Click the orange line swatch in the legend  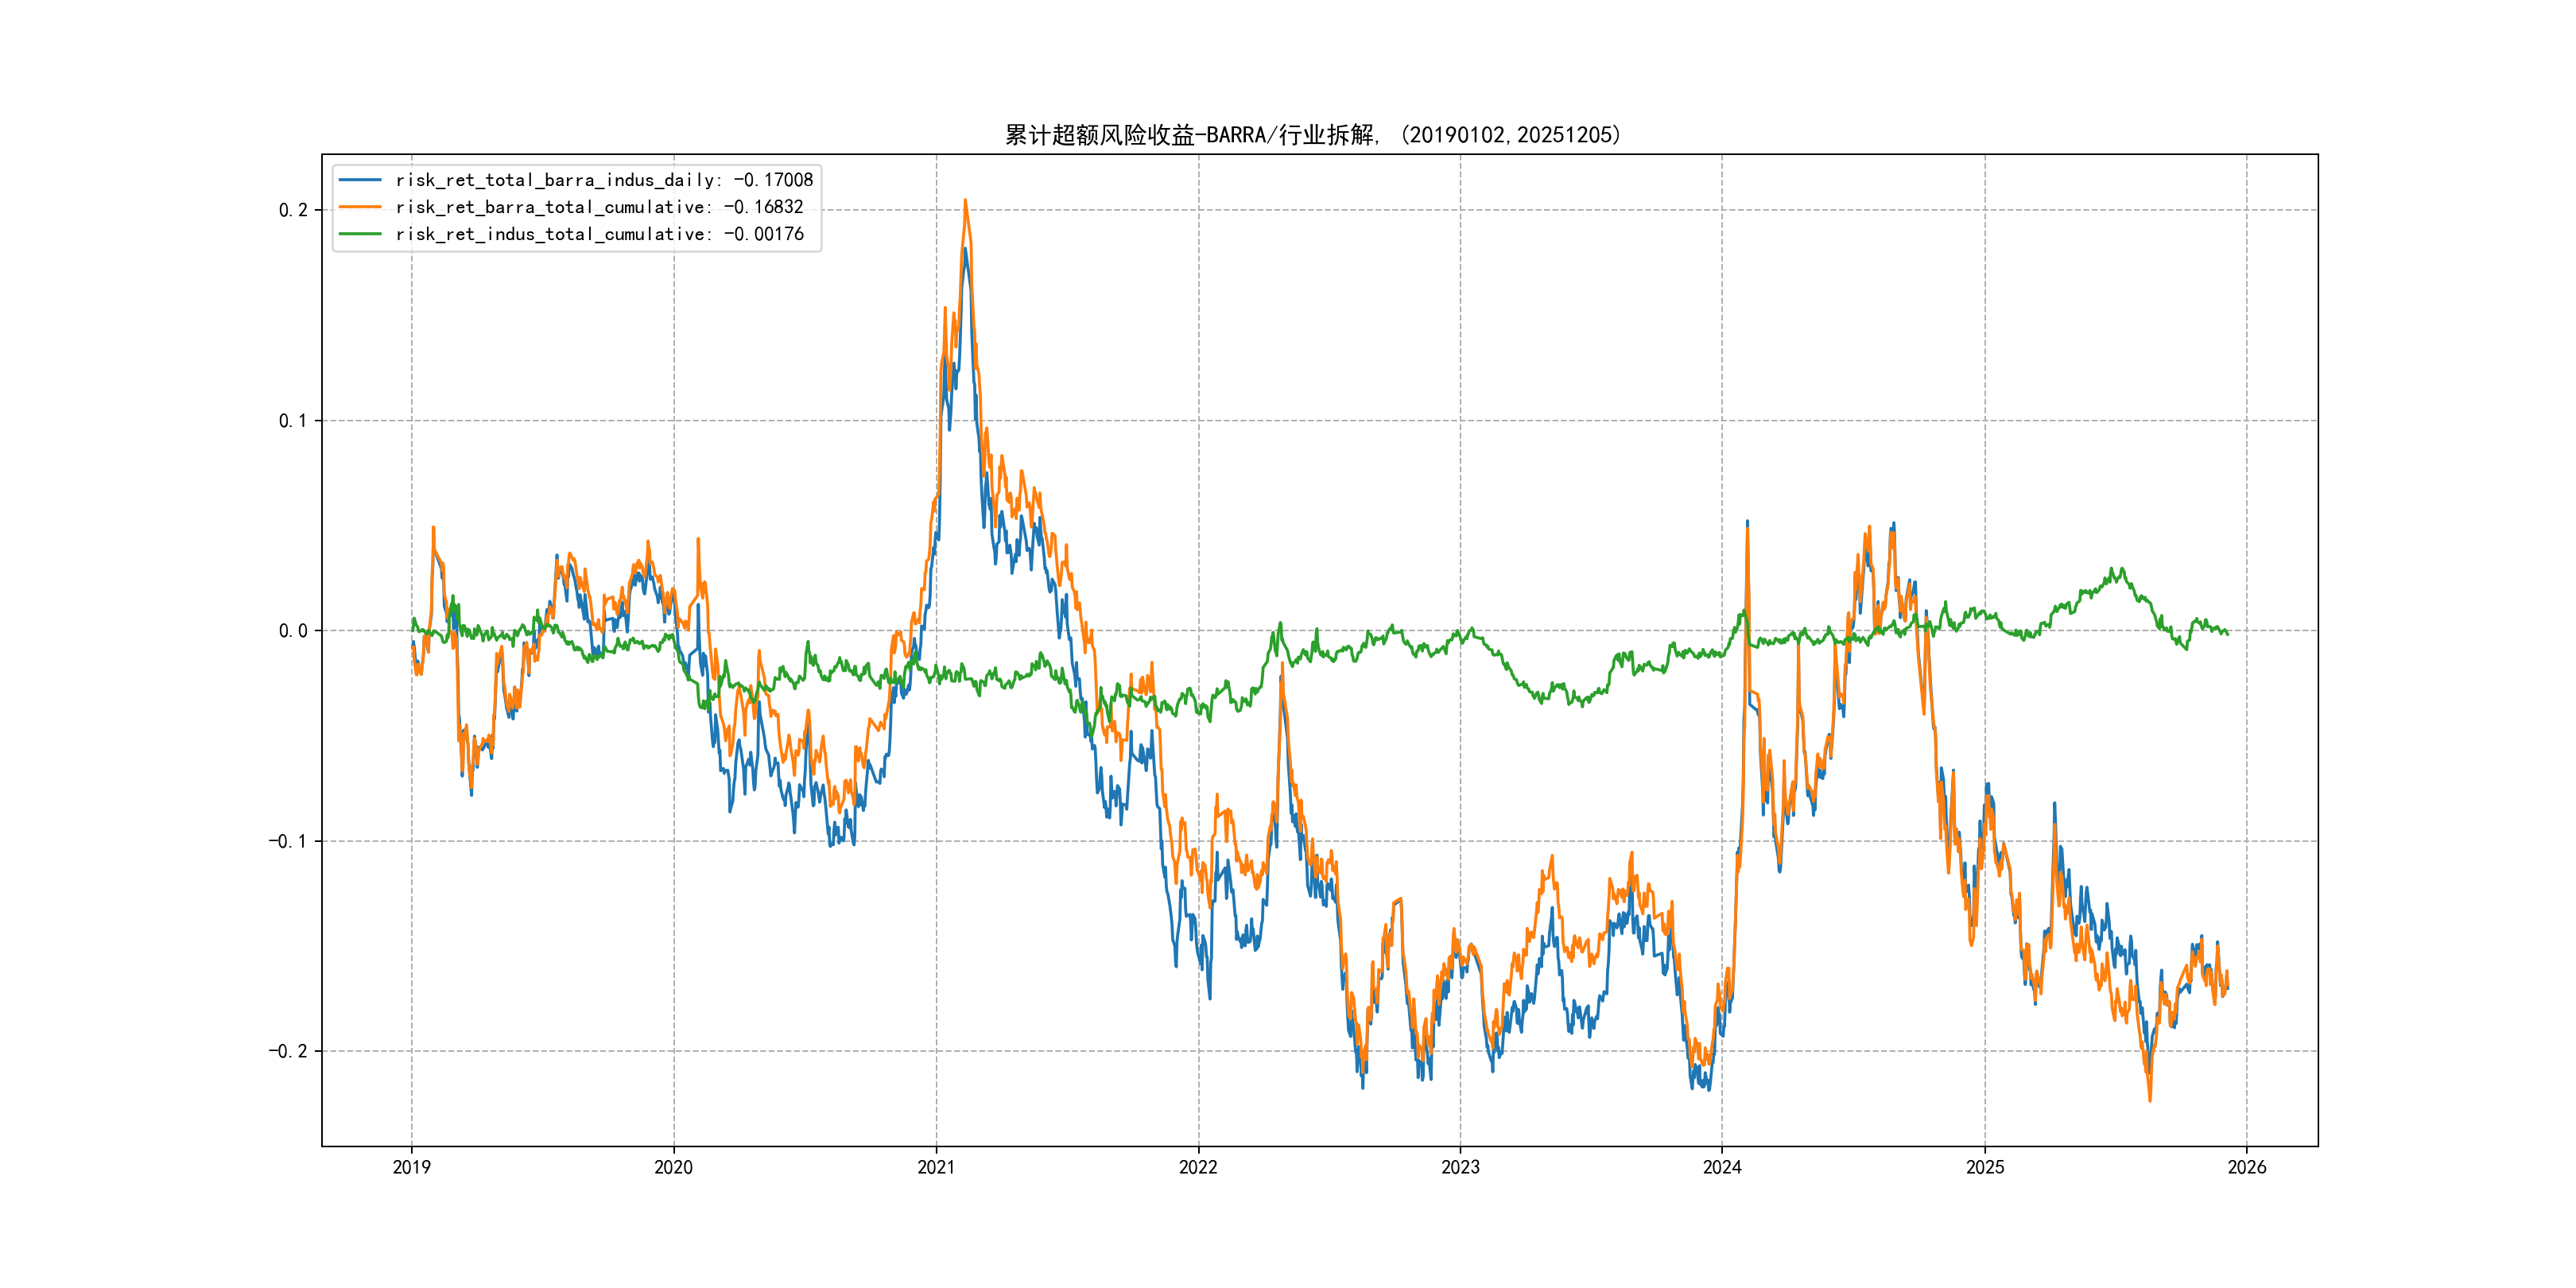point(360,207)
